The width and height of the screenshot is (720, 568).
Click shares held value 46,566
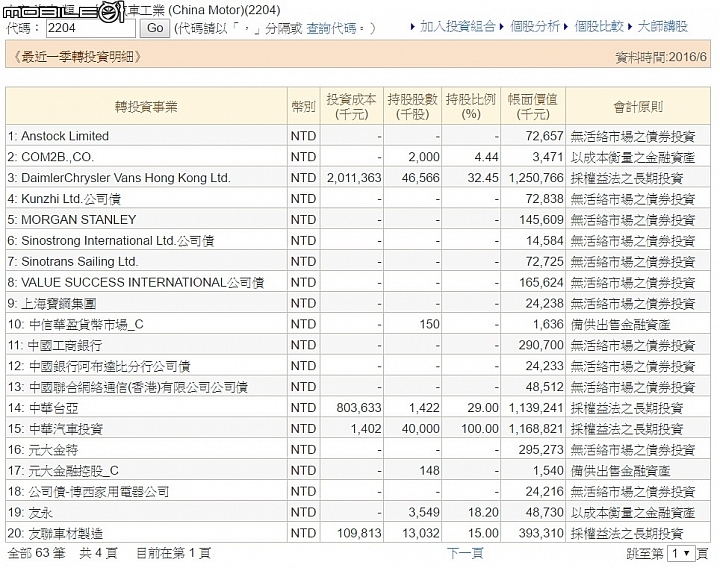tap(421, 178)
